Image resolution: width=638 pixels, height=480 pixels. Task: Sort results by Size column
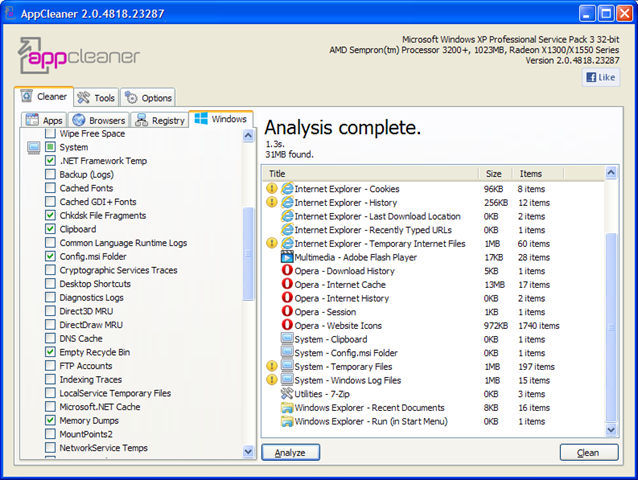tap(495, 174)
